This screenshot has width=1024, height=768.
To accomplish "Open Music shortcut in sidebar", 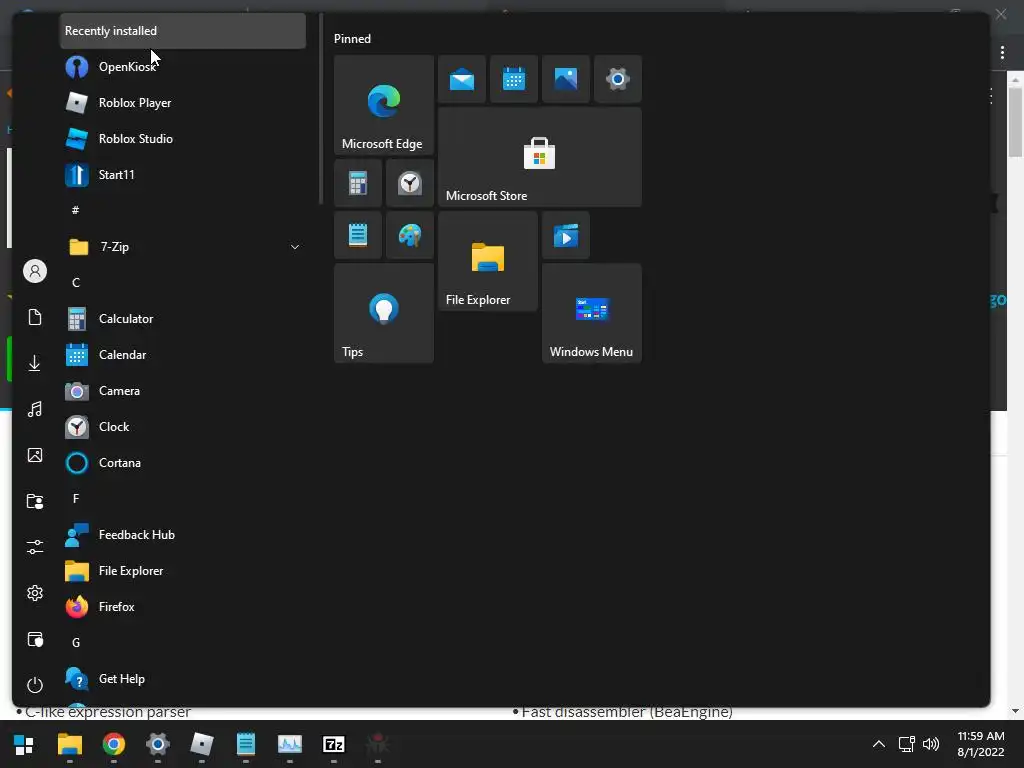I will coord(35,409).
